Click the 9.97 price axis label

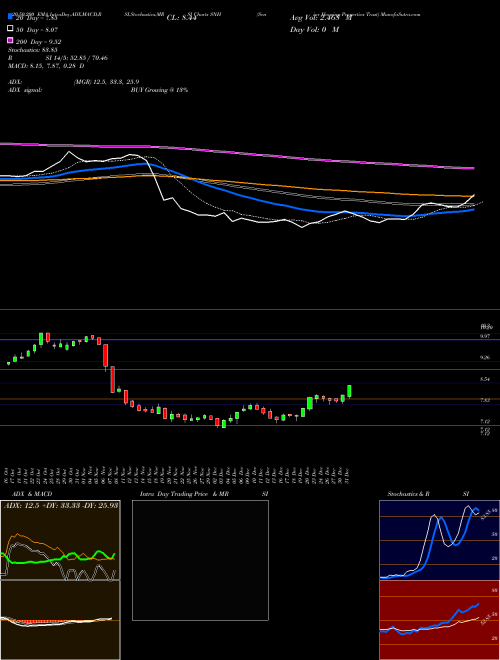click(485, 336)
